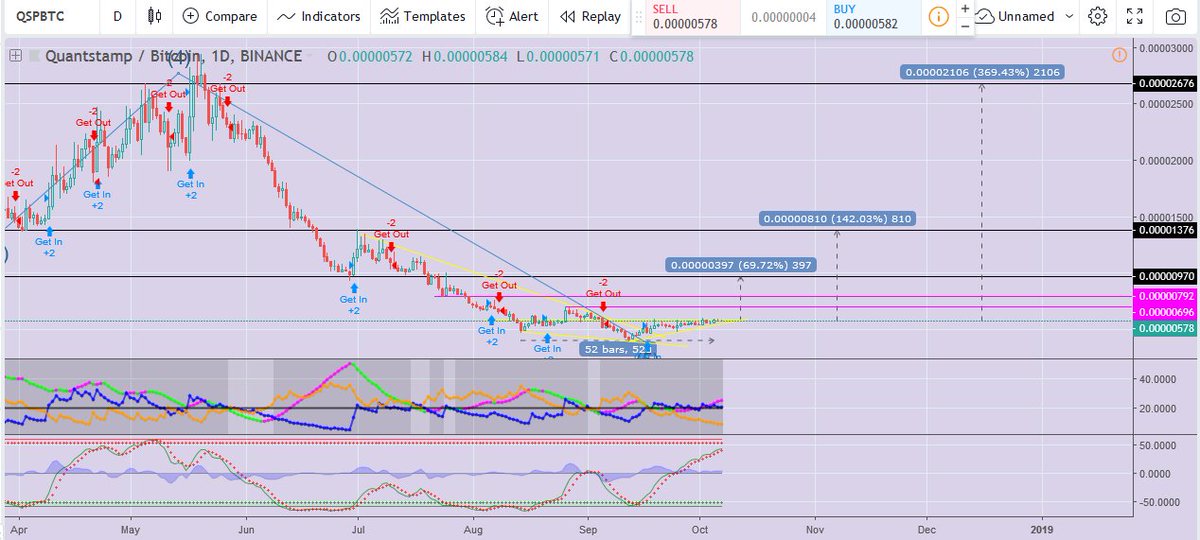The image size is (1200, 540).
Task: Click the magenta 0.00000696 price label
Action: 1166,313
